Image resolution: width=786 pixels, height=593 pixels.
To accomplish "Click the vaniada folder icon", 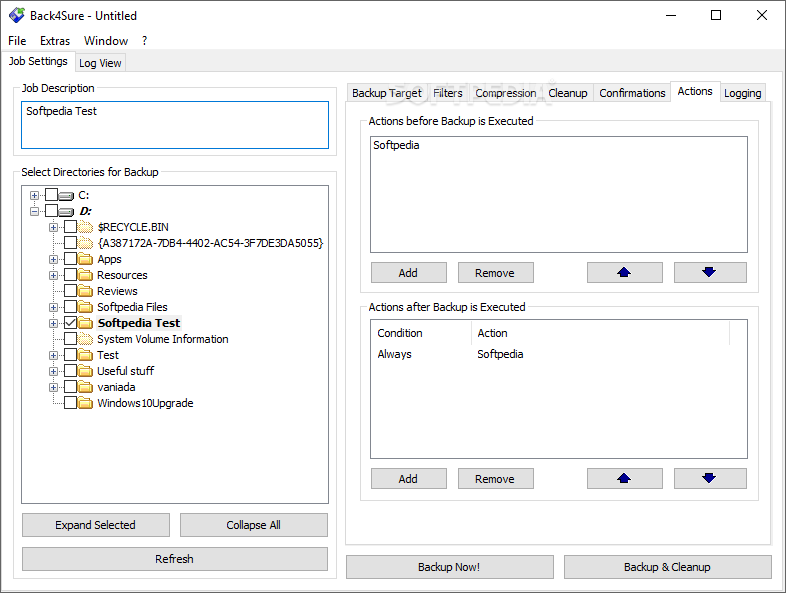I will click(x=86, y=387).
